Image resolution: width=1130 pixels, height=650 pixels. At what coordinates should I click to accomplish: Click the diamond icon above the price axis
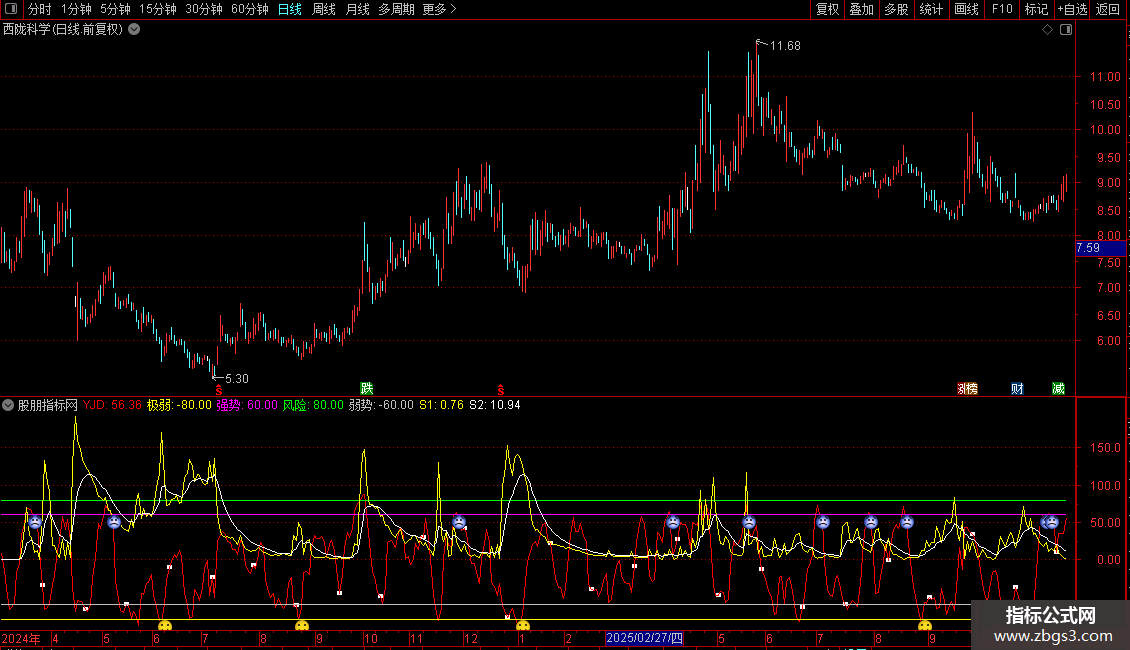[x=1047, y=29]
